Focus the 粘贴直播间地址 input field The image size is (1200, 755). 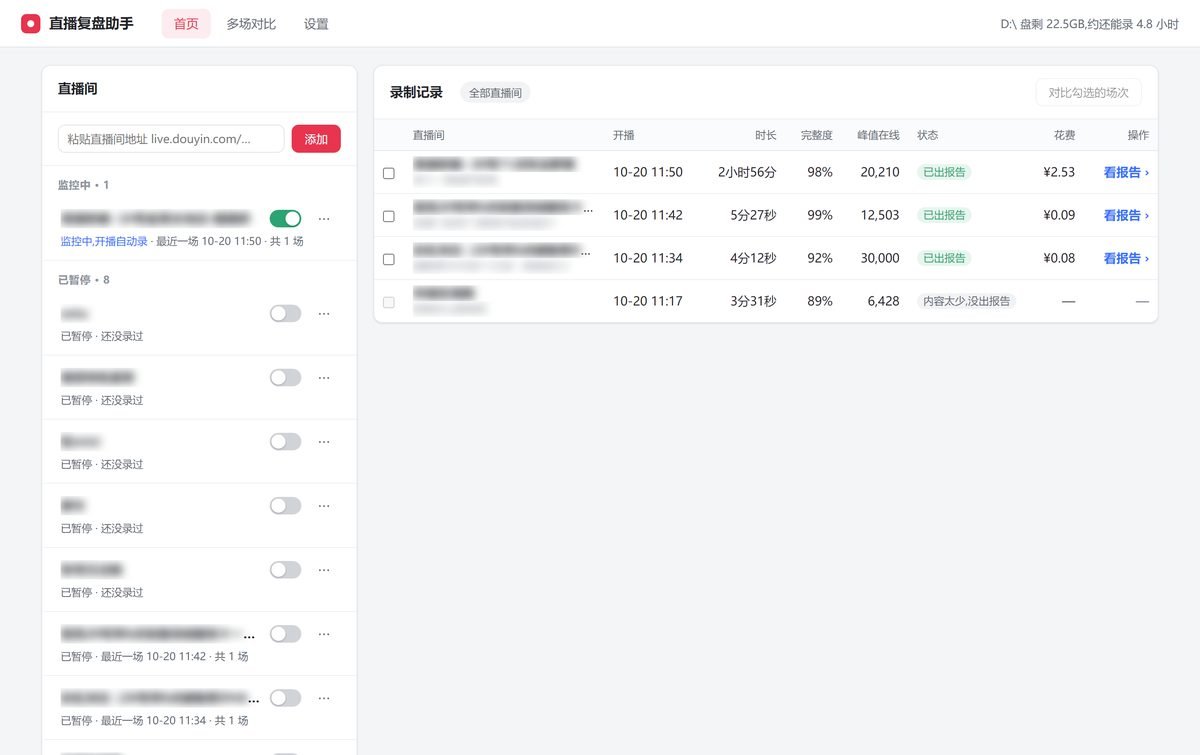click(x=171, y=139)
